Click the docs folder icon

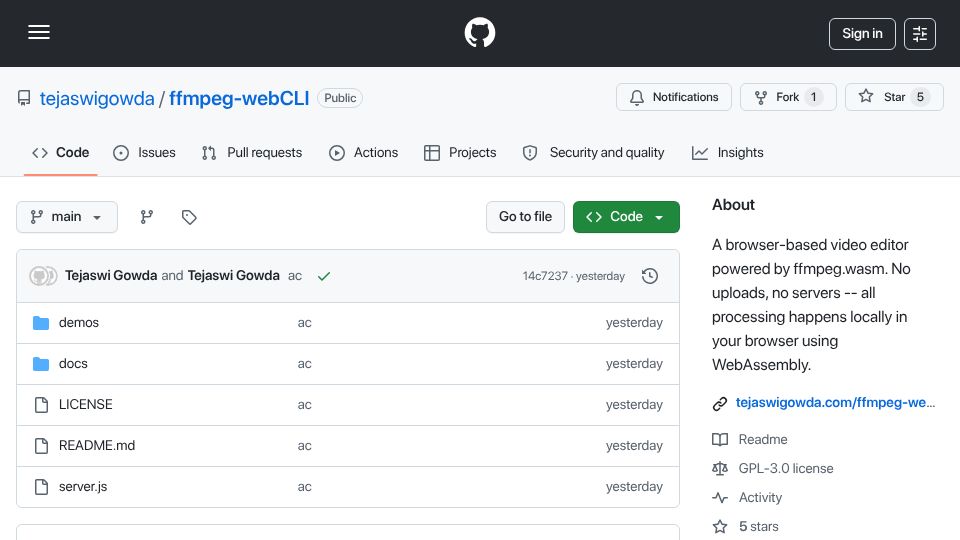click(41, 364)
